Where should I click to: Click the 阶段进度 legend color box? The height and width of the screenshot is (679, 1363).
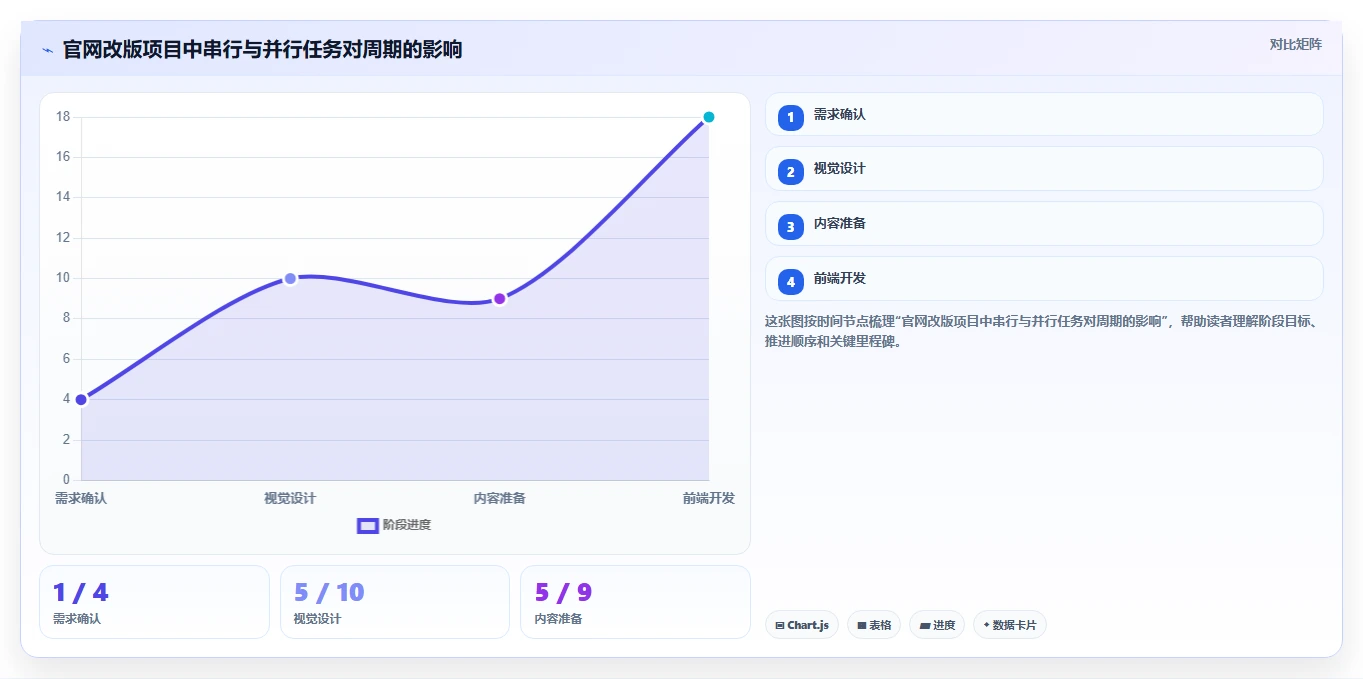(368, 526)
